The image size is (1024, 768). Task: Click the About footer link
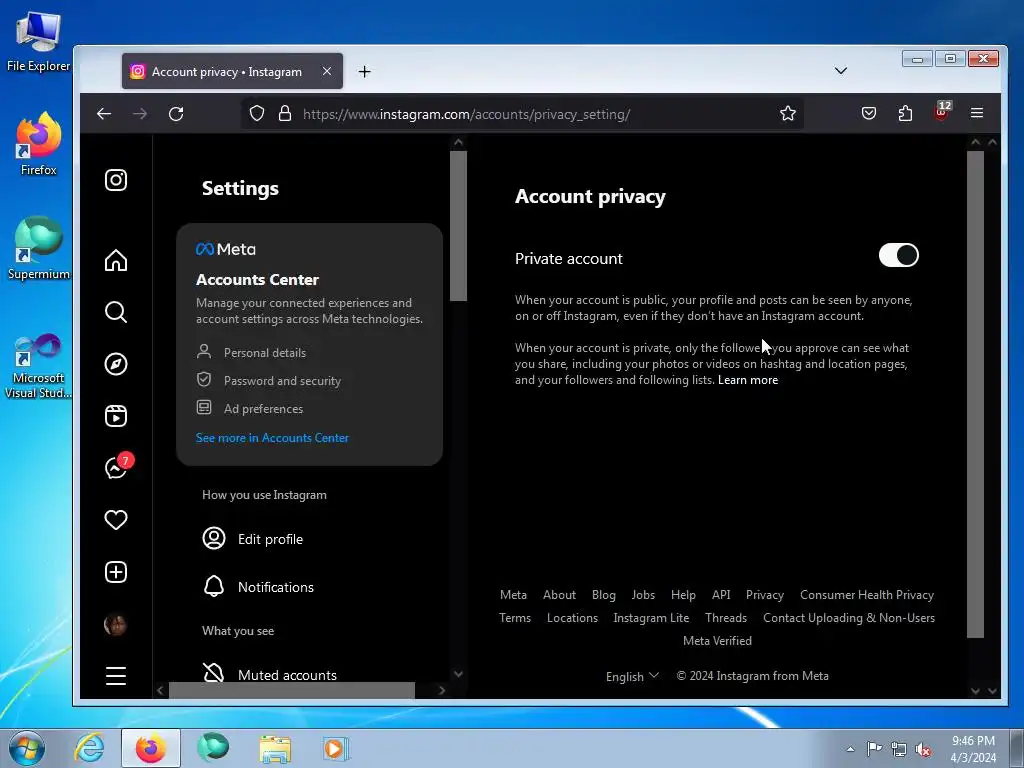click(559, 595)
